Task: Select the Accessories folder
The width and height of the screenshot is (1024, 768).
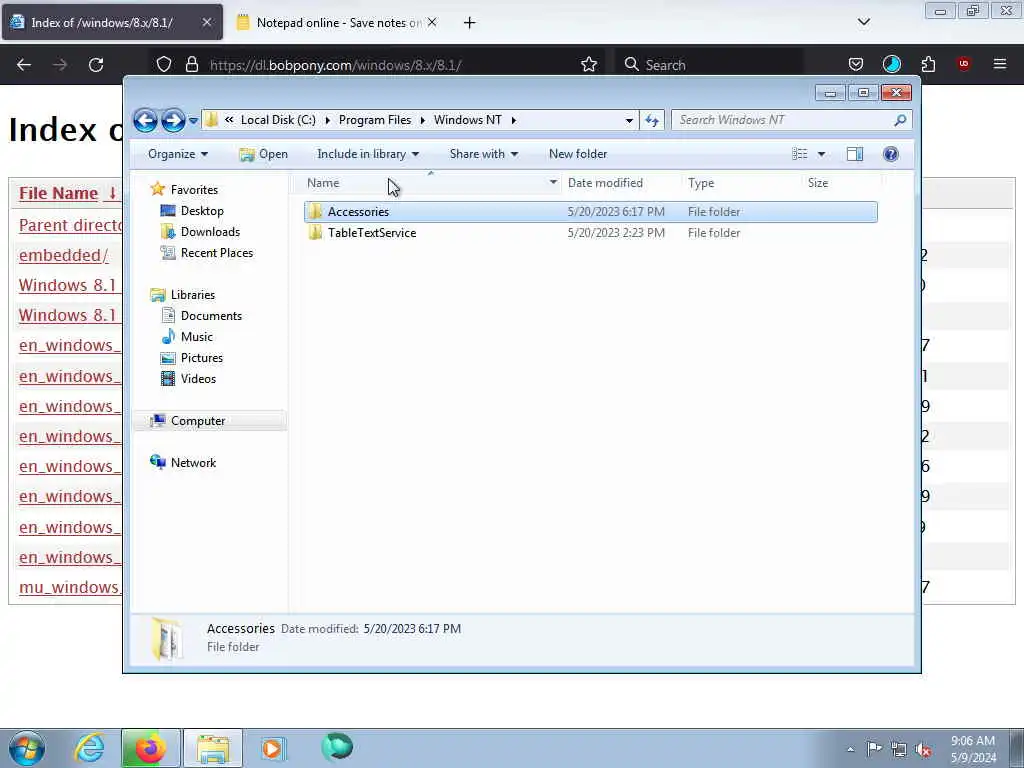Action: [x=590, y=212]
